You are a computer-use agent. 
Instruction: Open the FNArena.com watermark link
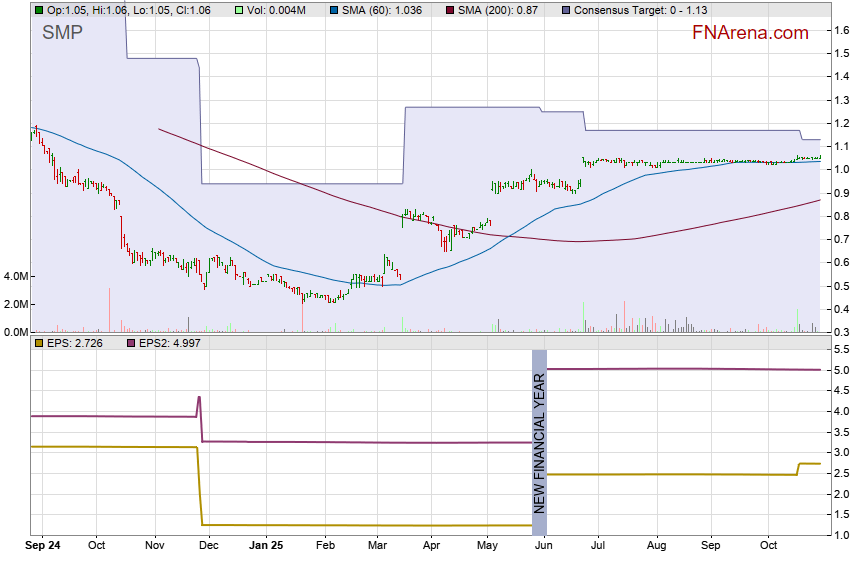[749, 33]
